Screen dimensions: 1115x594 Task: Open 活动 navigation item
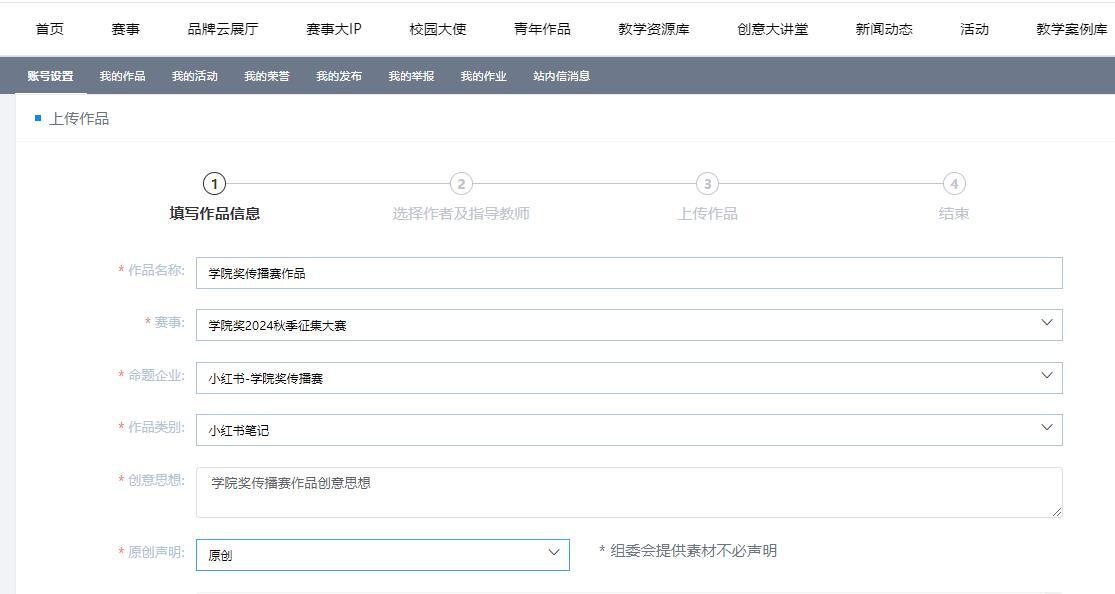[974, 29]
